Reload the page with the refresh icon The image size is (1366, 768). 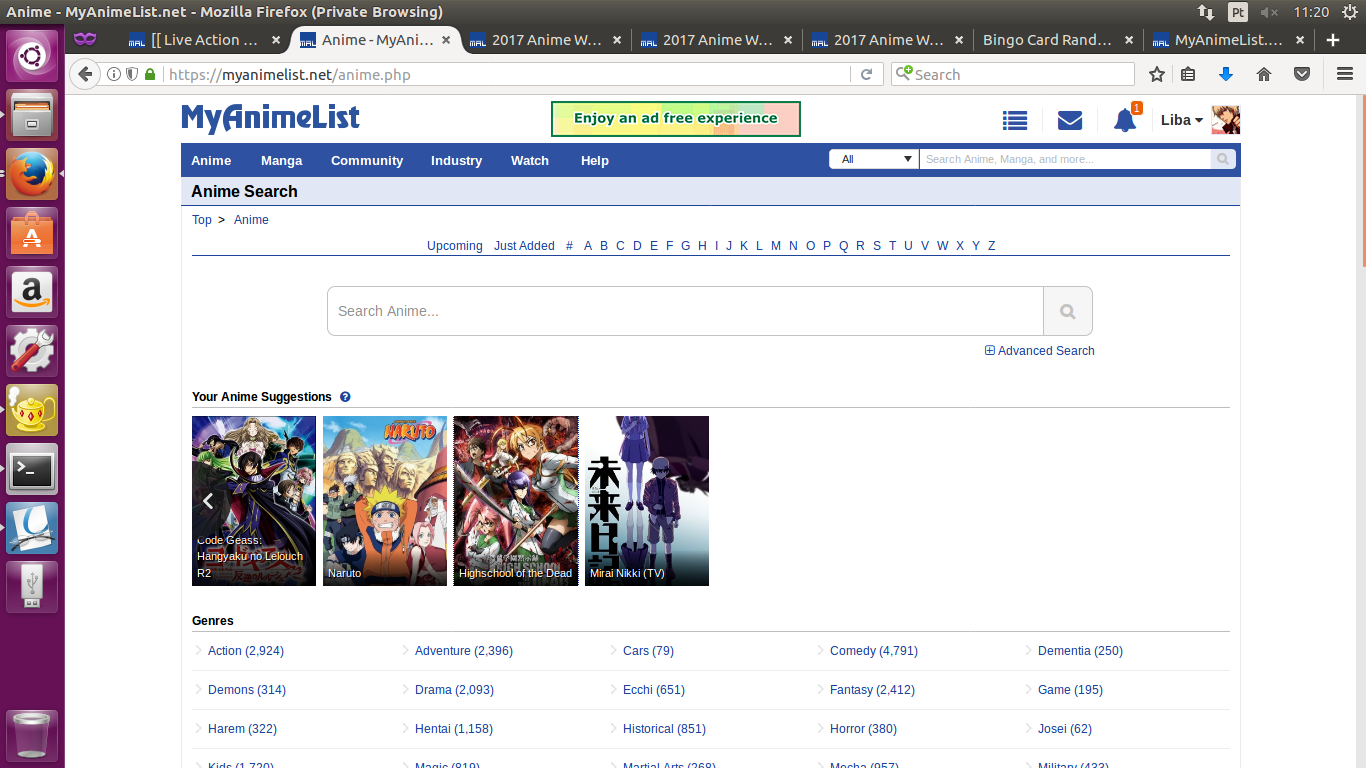tap(866, 74)
